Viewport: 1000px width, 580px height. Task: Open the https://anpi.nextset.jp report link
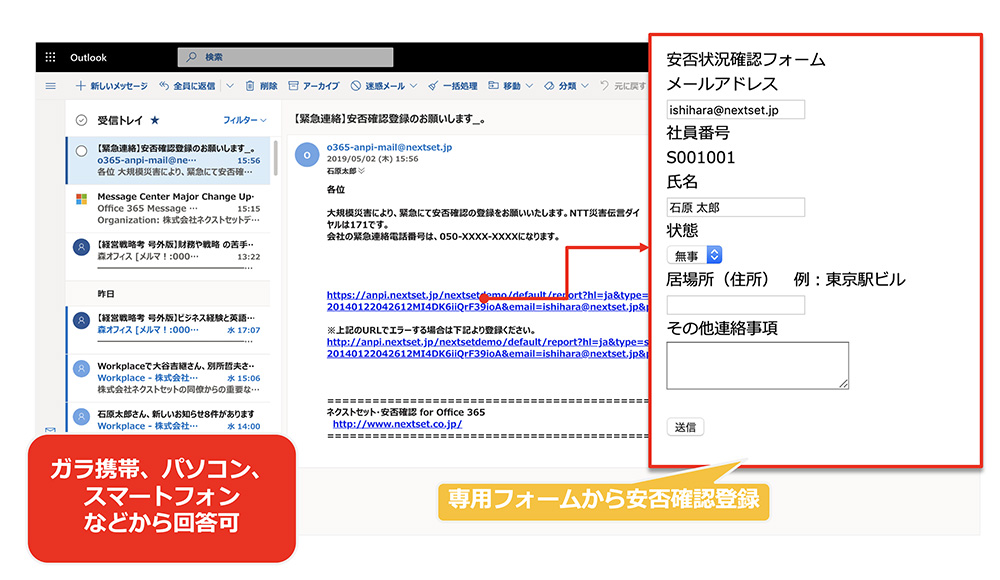488,301
